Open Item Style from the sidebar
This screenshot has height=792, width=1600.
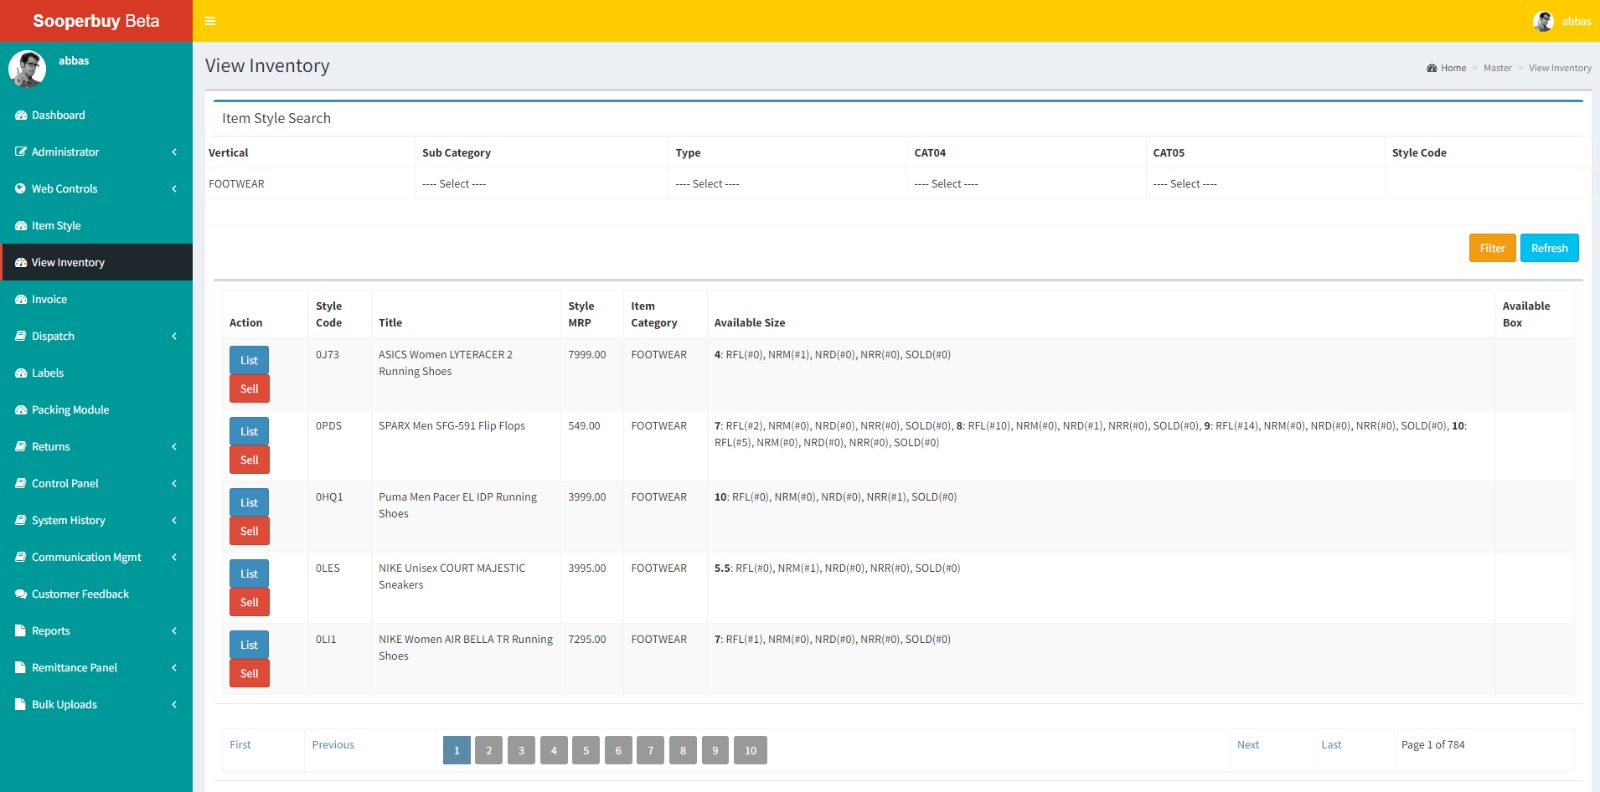[56, 226]
